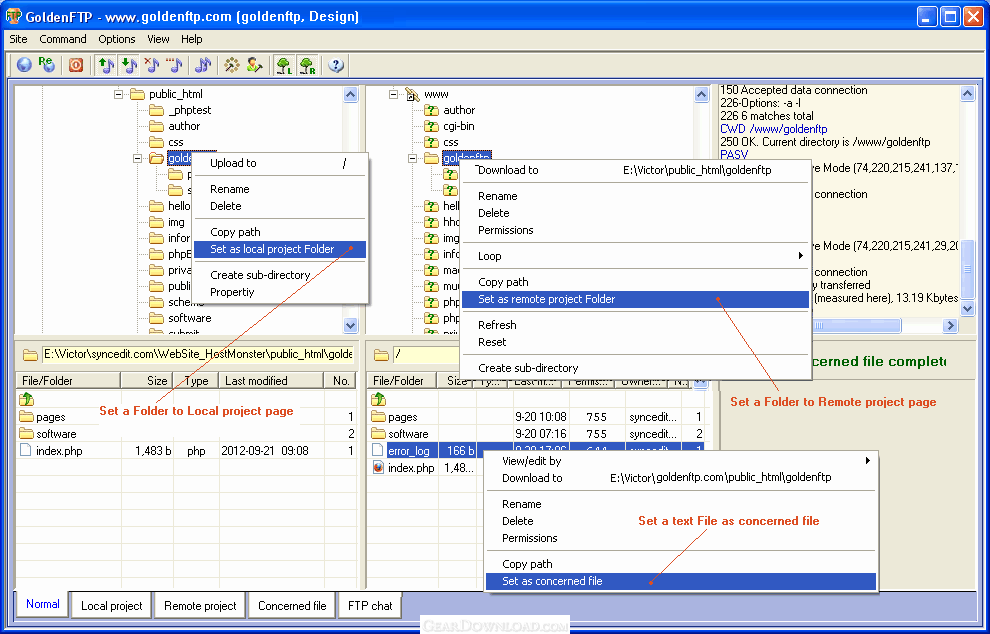Collapse the local golde folder node
The image size is (990, 634).
click(137, 158)
